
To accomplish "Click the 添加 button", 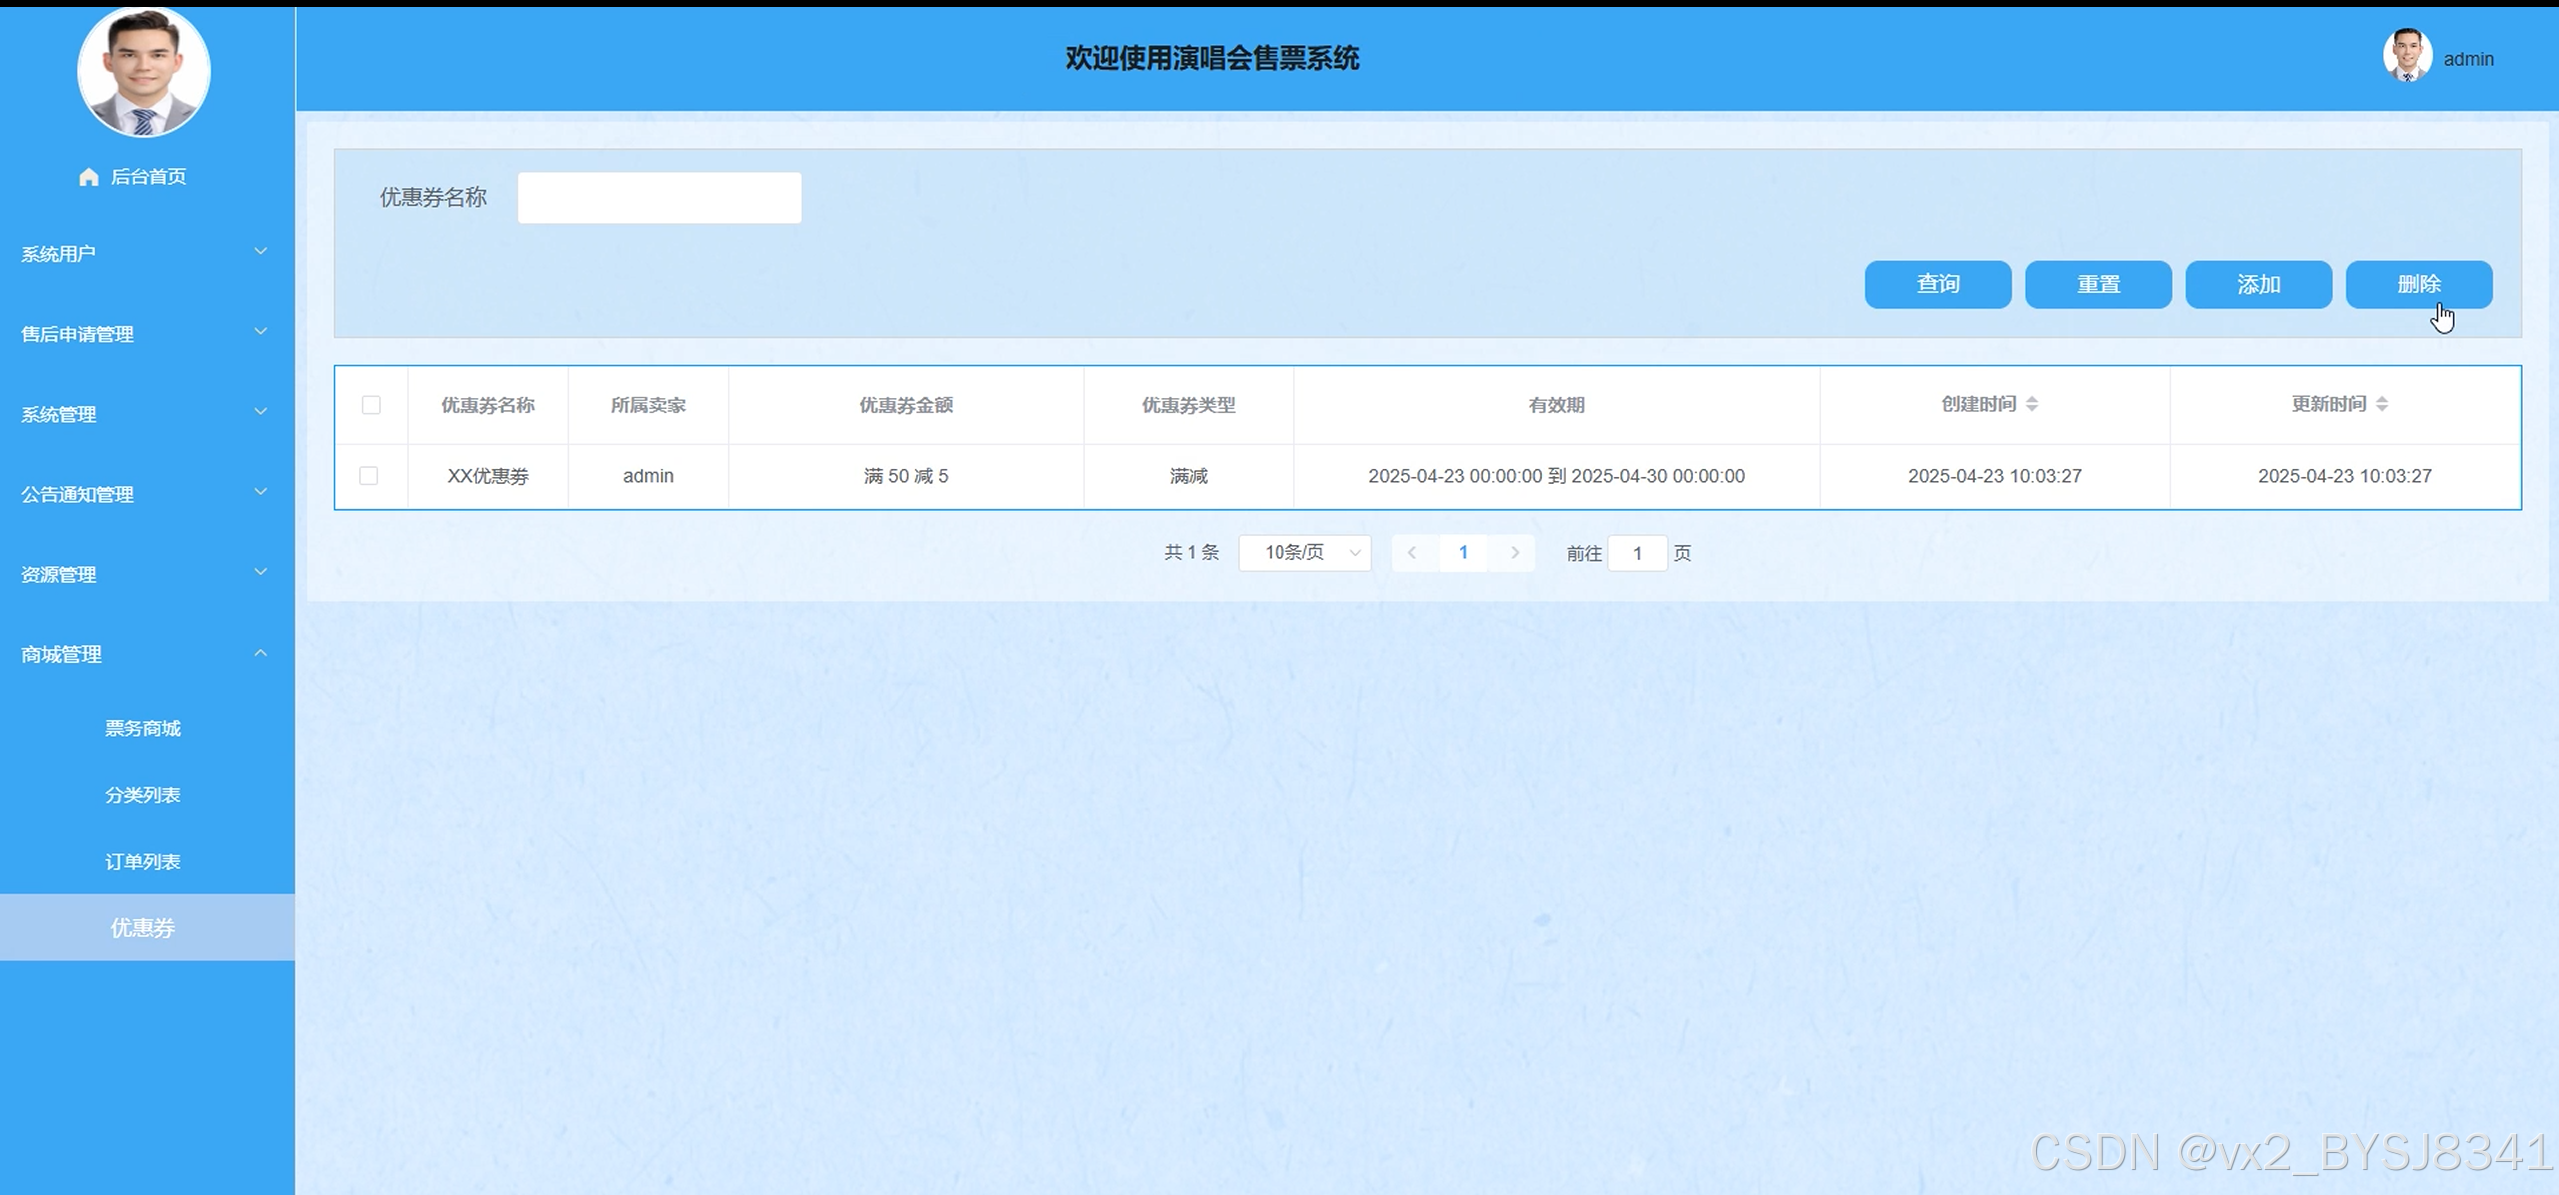I will tap(2258, 285).
